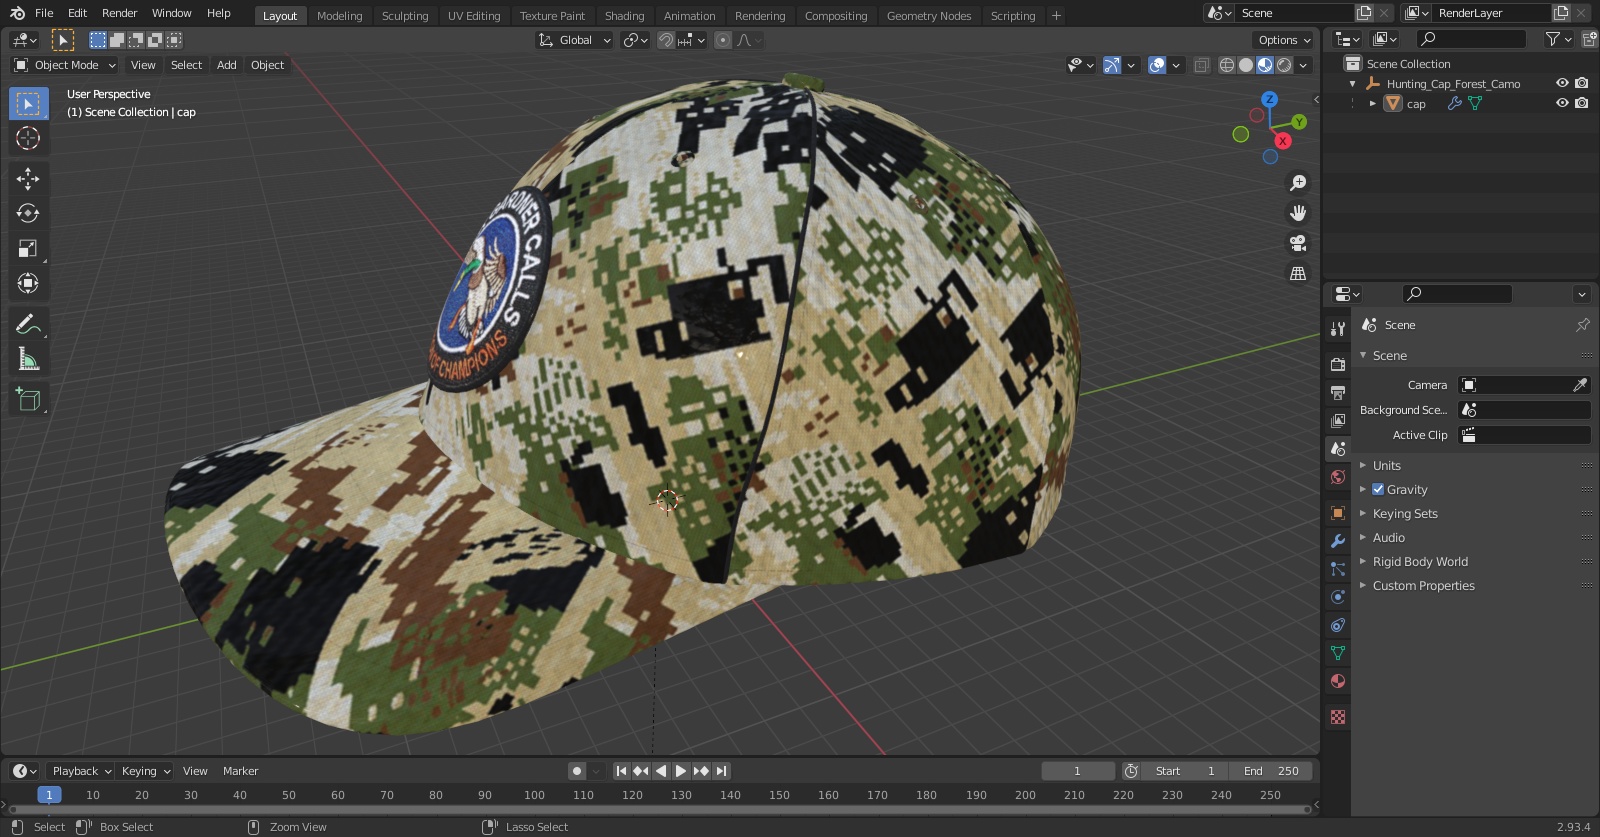Open the Render menu

coord(119,13)
